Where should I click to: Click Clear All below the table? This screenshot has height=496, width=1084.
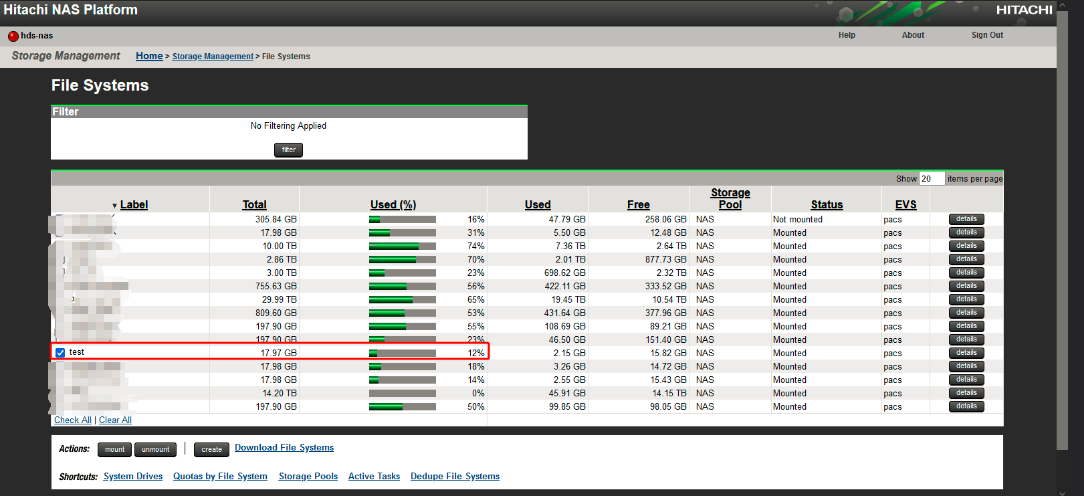pos(115,420)
